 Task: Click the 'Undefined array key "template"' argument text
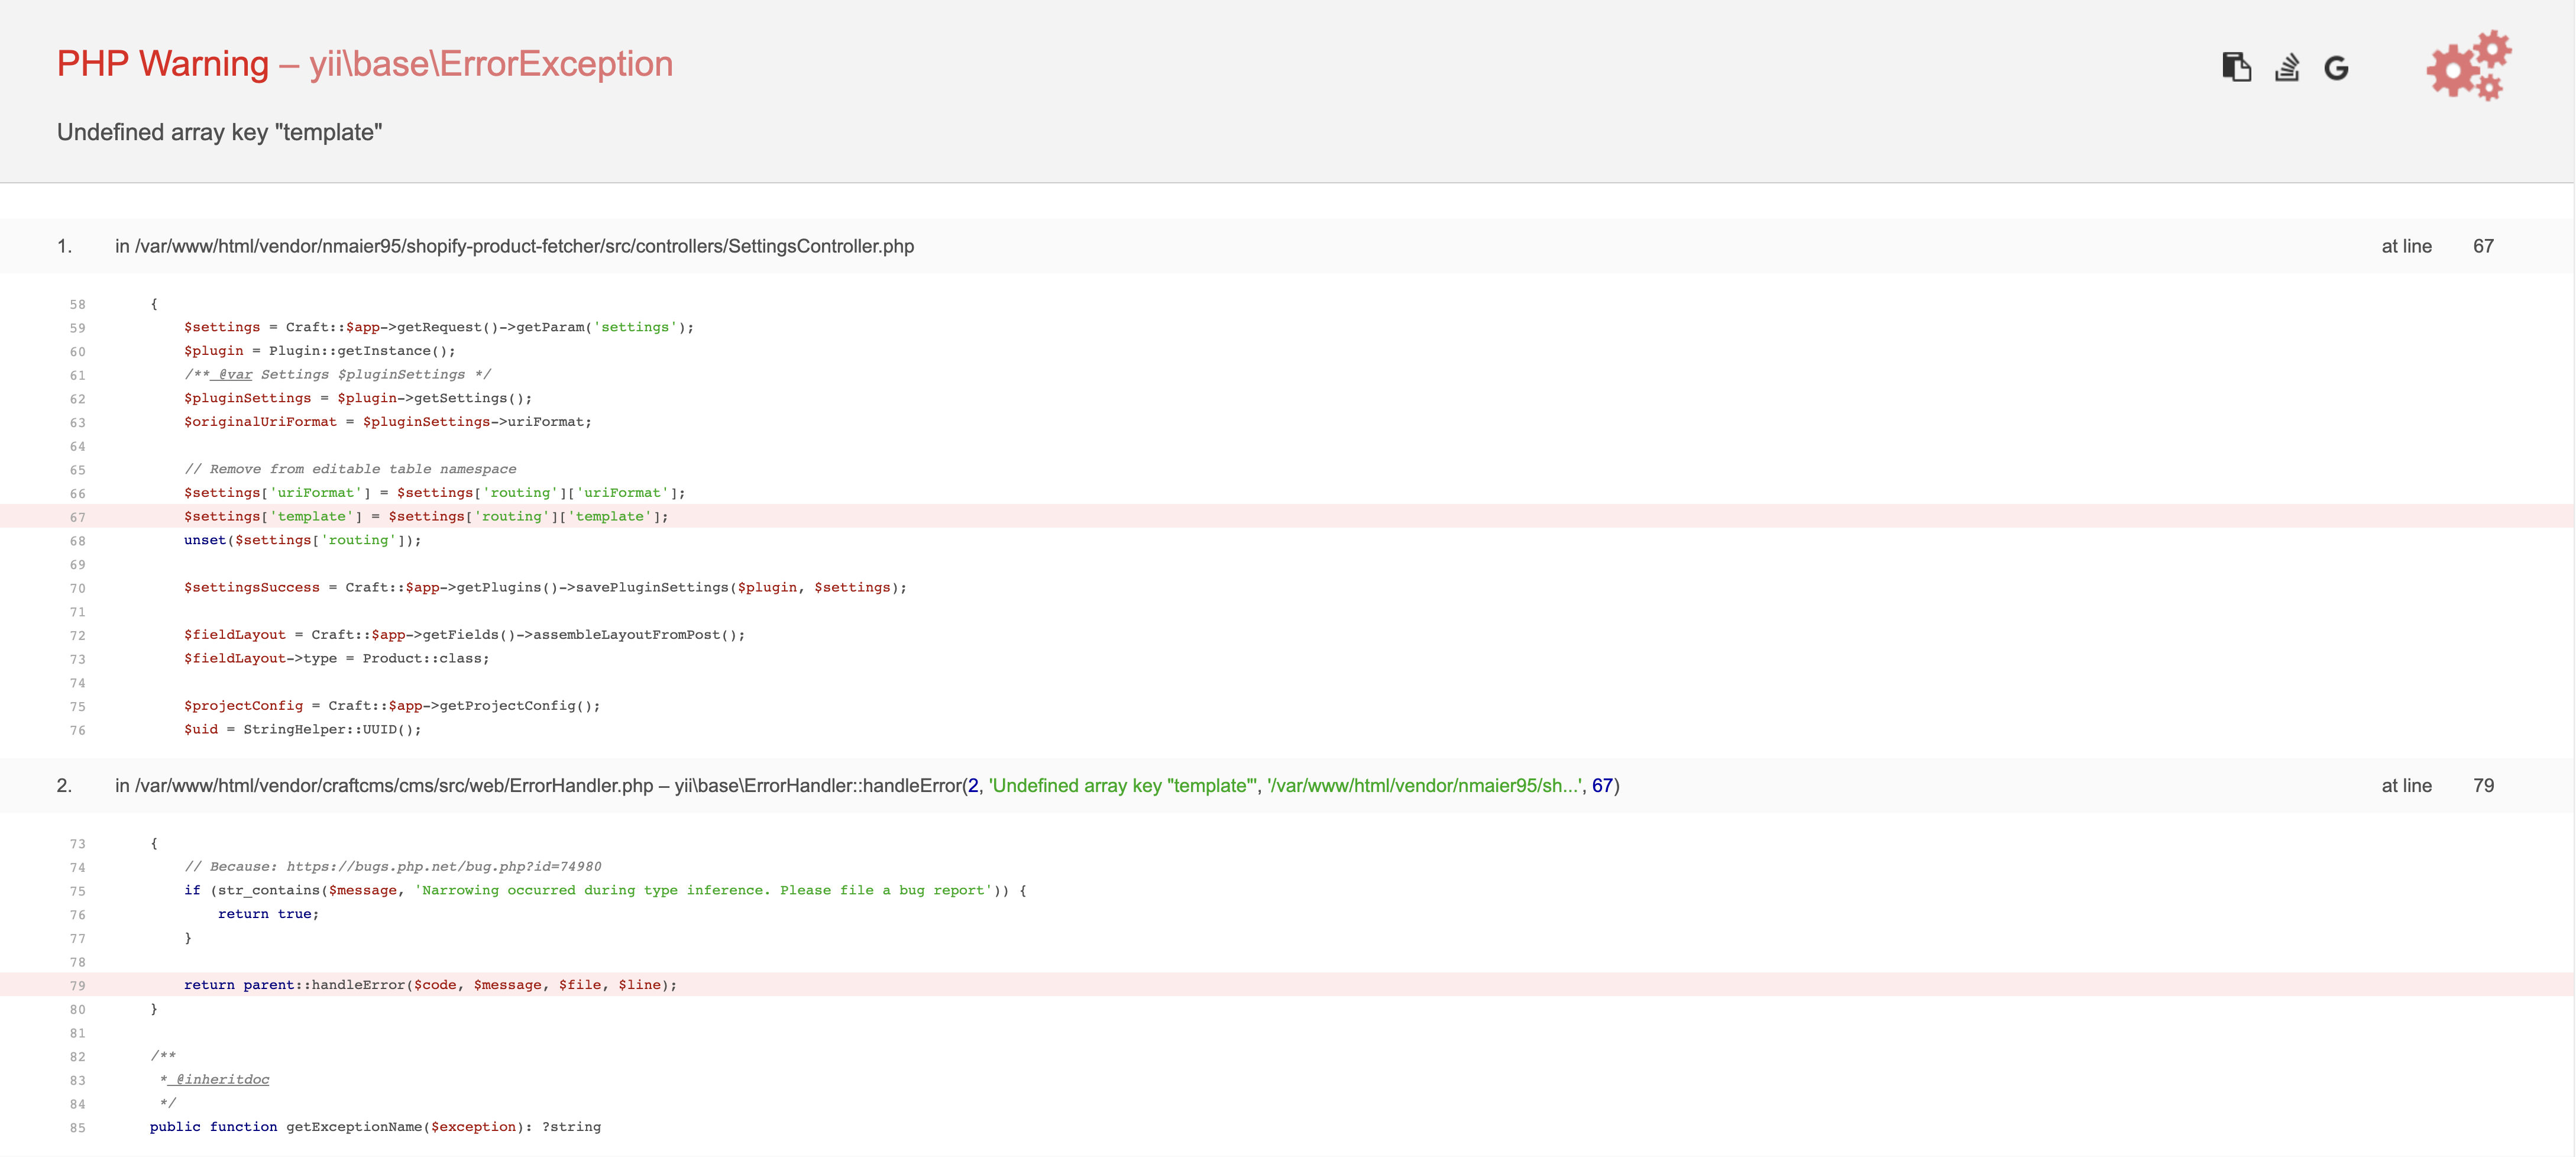click(x=1120, y=786)
